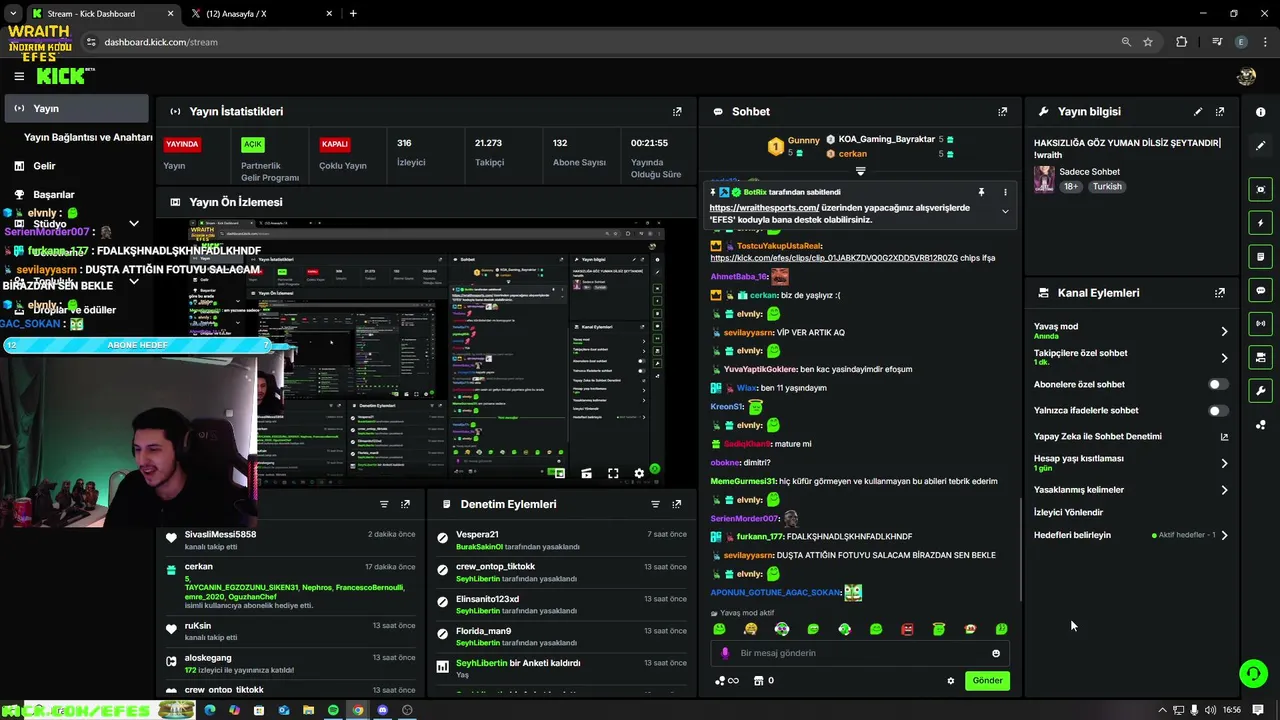
Task: Pop out the Yayın İstatistikleri panel
Action: 677,112
